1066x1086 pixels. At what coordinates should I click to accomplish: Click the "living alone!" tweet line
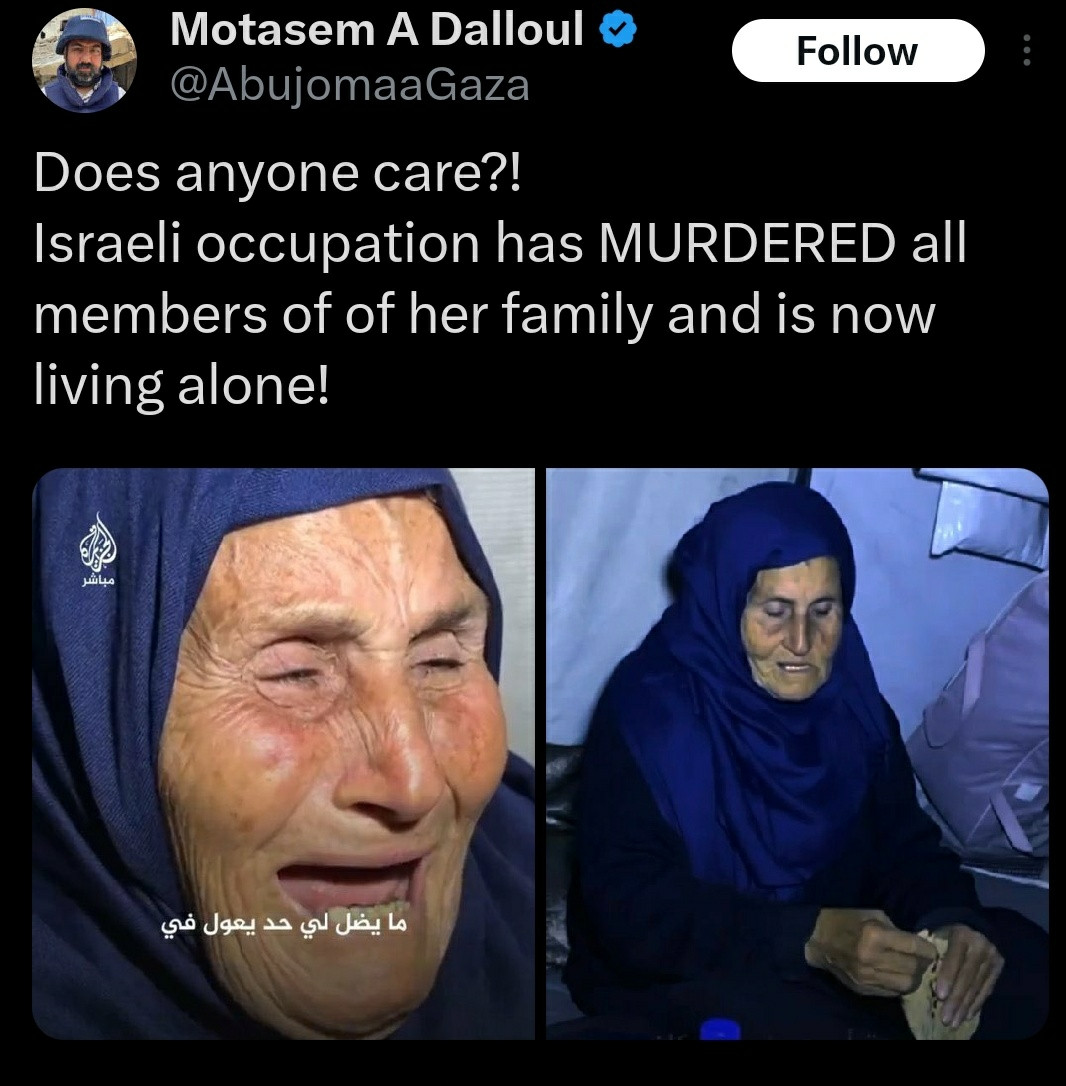coord(181,385)
